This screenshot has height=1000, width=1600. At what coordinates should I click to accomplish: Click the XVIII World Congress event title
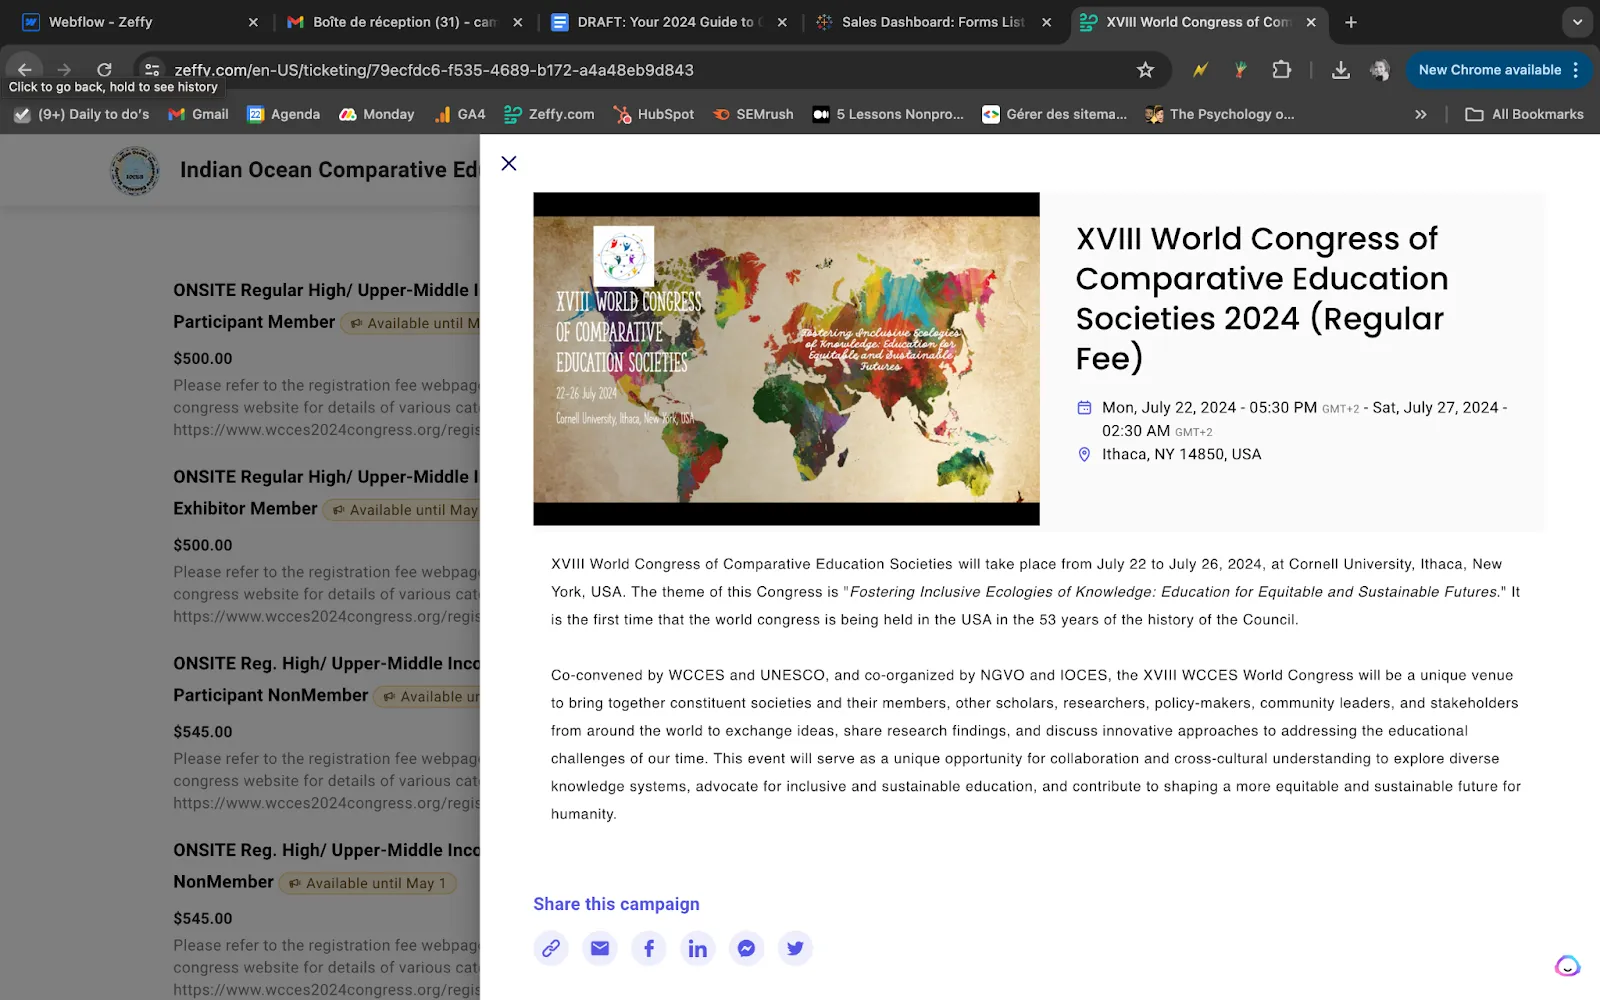point(1261,297)
